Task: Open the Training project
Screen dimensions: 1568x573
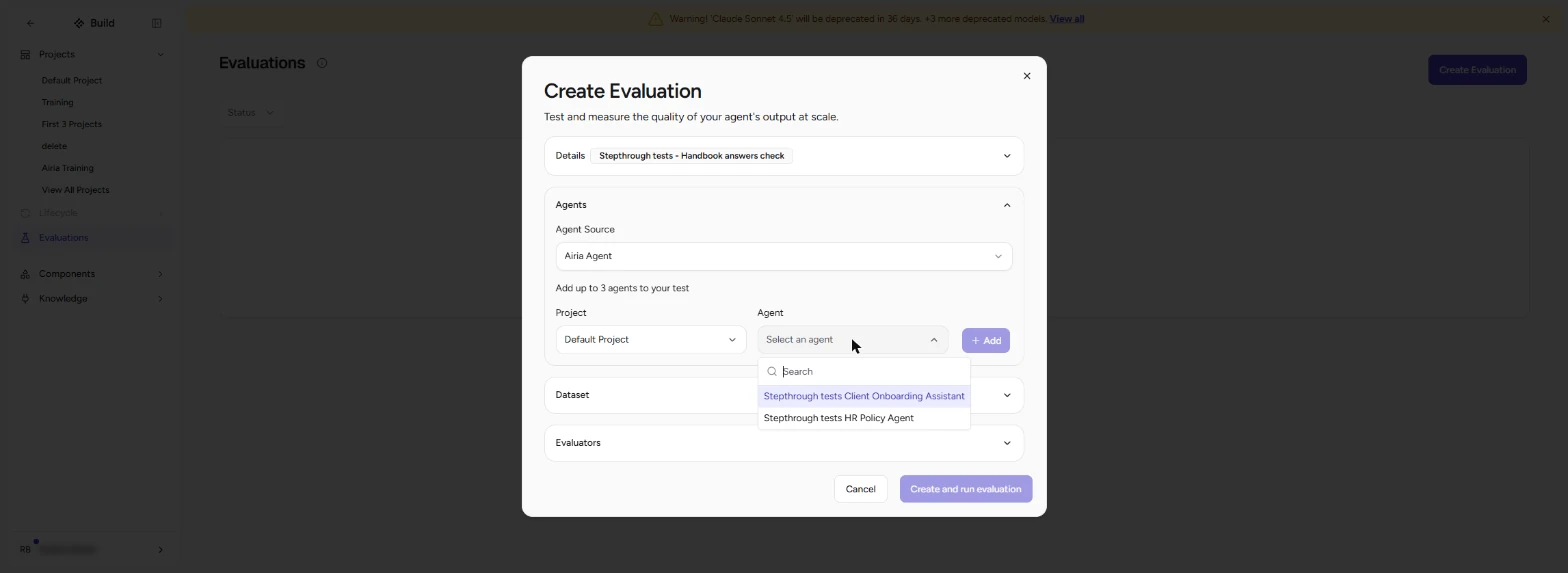Action: point(57,102)
